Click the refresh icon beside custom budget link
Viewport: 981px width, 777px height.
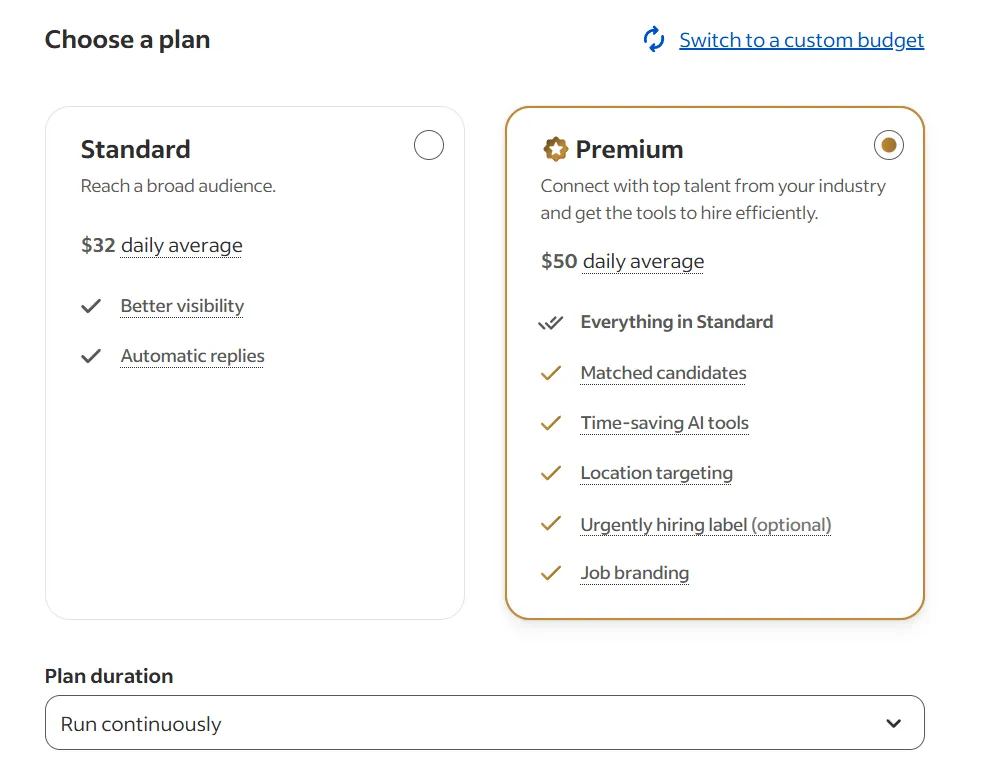[x=653, y=39]
